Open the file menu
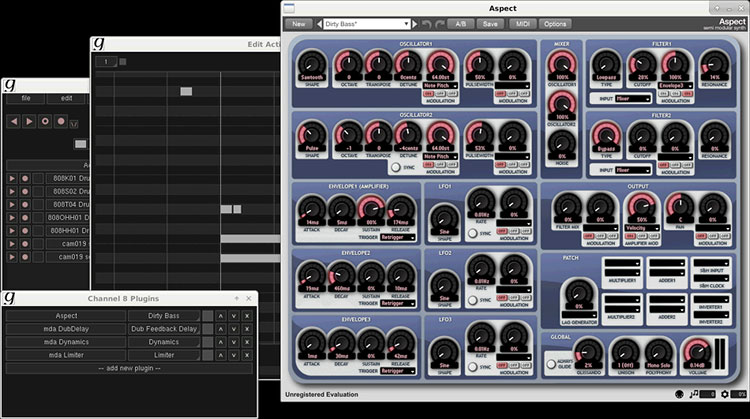The width and height of the screenshot is (750, 419). (x=25, y=98)
